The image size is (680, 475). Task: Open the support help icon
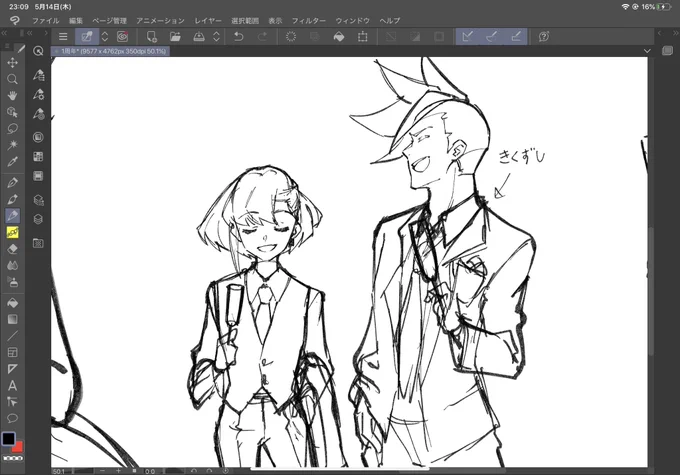coord(544,36)
